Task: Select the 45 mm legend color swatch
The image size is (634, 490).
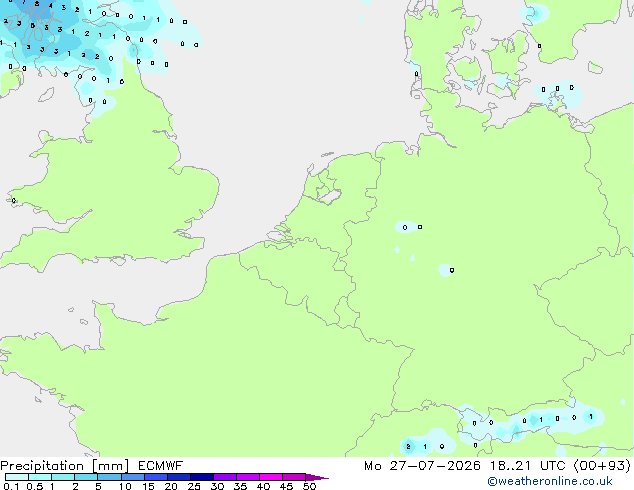Action: click(x=294, y=477)
